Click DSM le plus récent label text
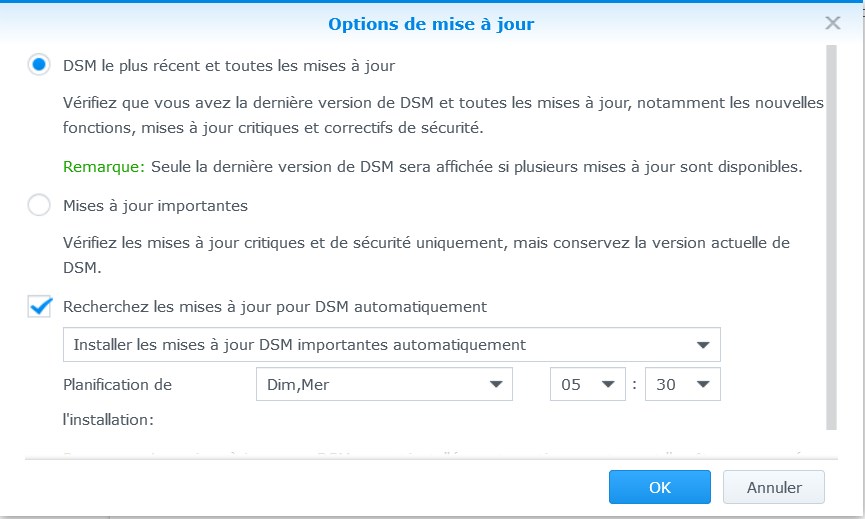Screen dimensions: 865x519 click(229, 66)
